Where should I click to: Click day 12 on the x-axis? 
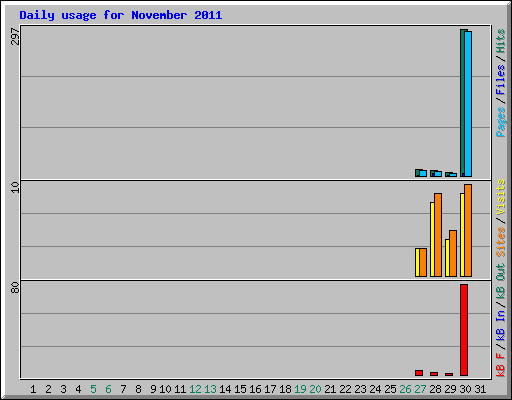tap(195, 389)
